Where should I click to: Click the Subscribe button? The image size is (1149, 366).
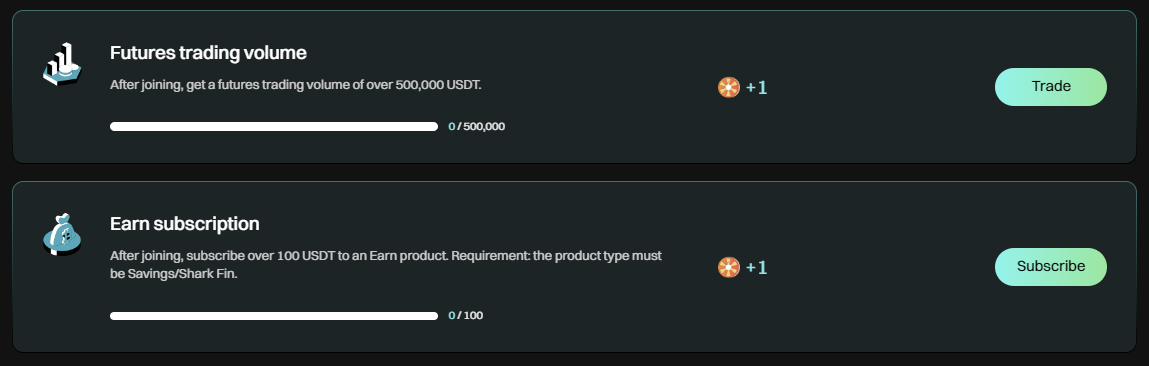click(x=1051, y=266)
